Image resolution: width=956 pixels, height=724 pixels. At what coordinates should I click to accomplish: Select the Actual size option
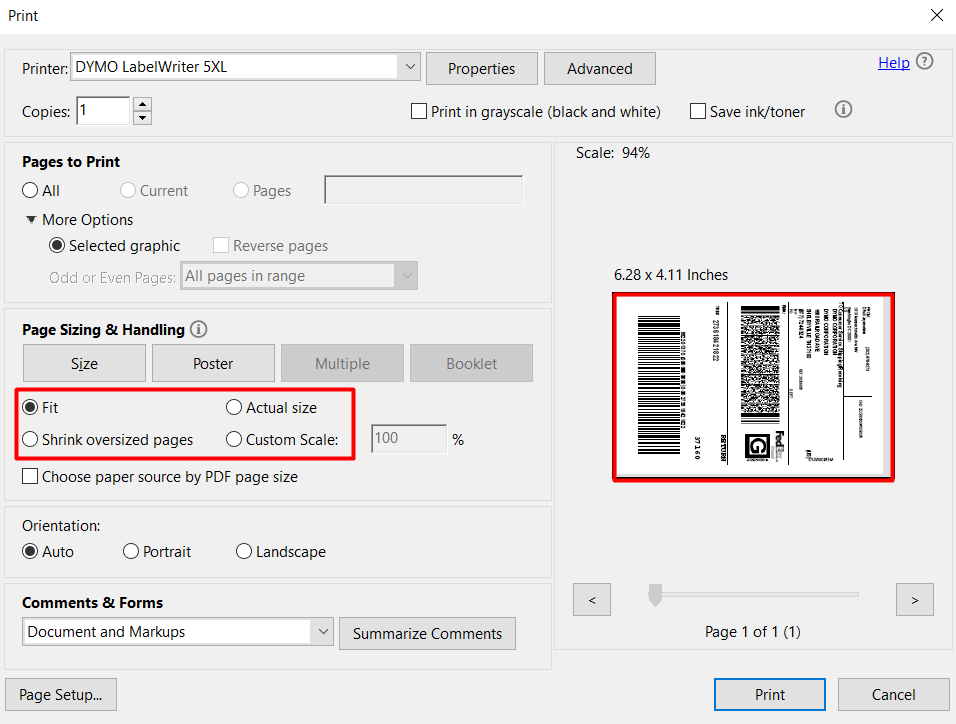(233, 407)
